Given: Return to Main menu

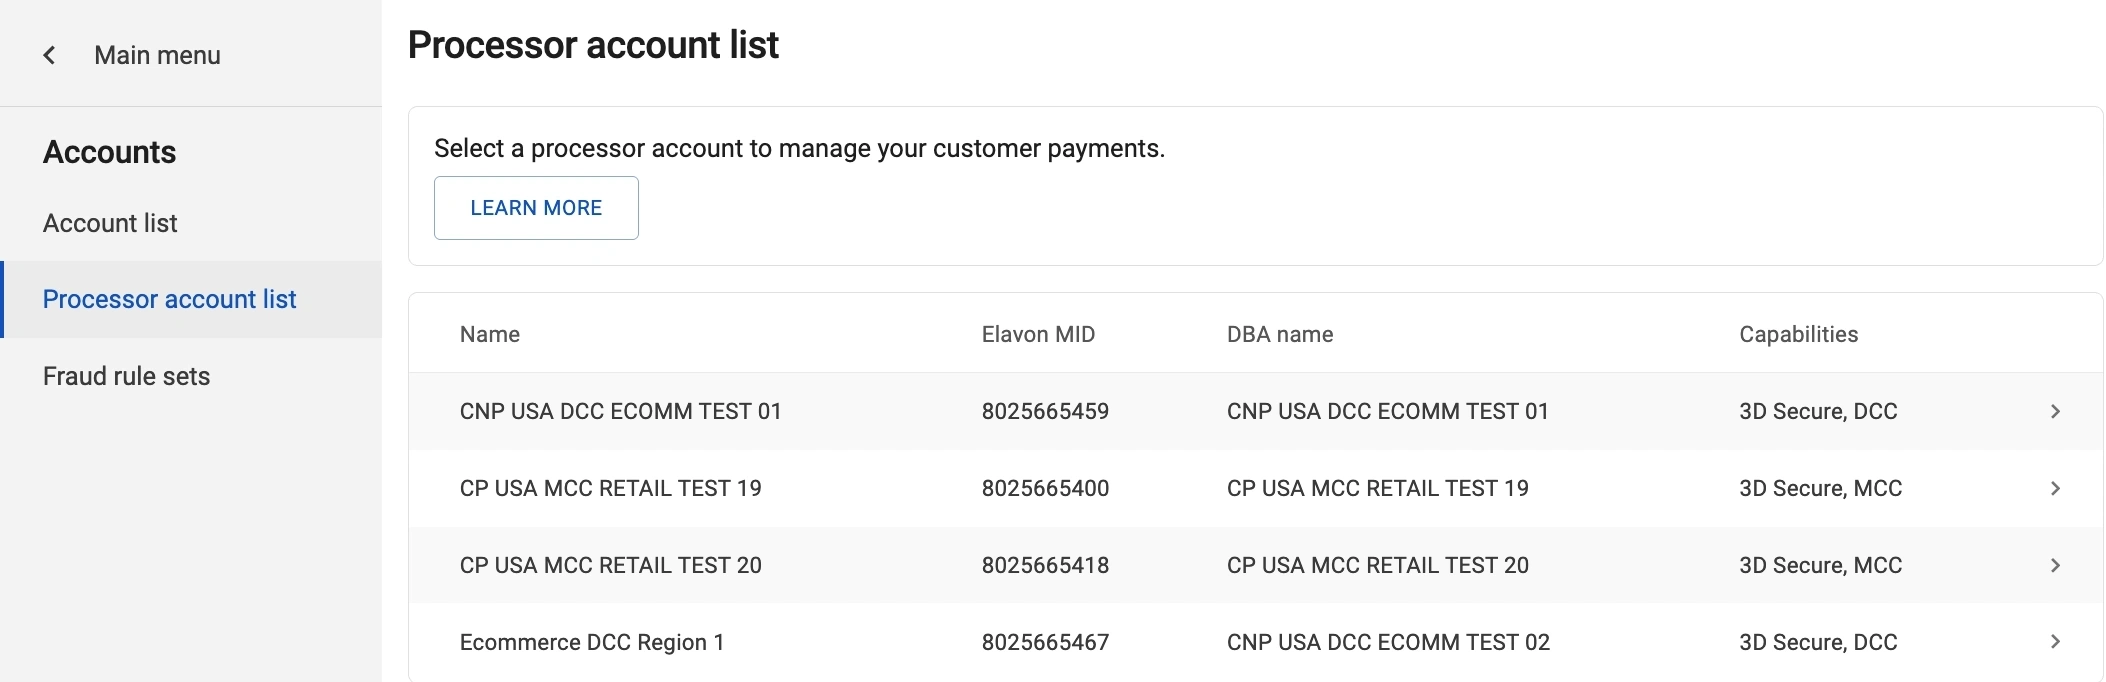Looking at the screenshot, I should click(157, 55).
